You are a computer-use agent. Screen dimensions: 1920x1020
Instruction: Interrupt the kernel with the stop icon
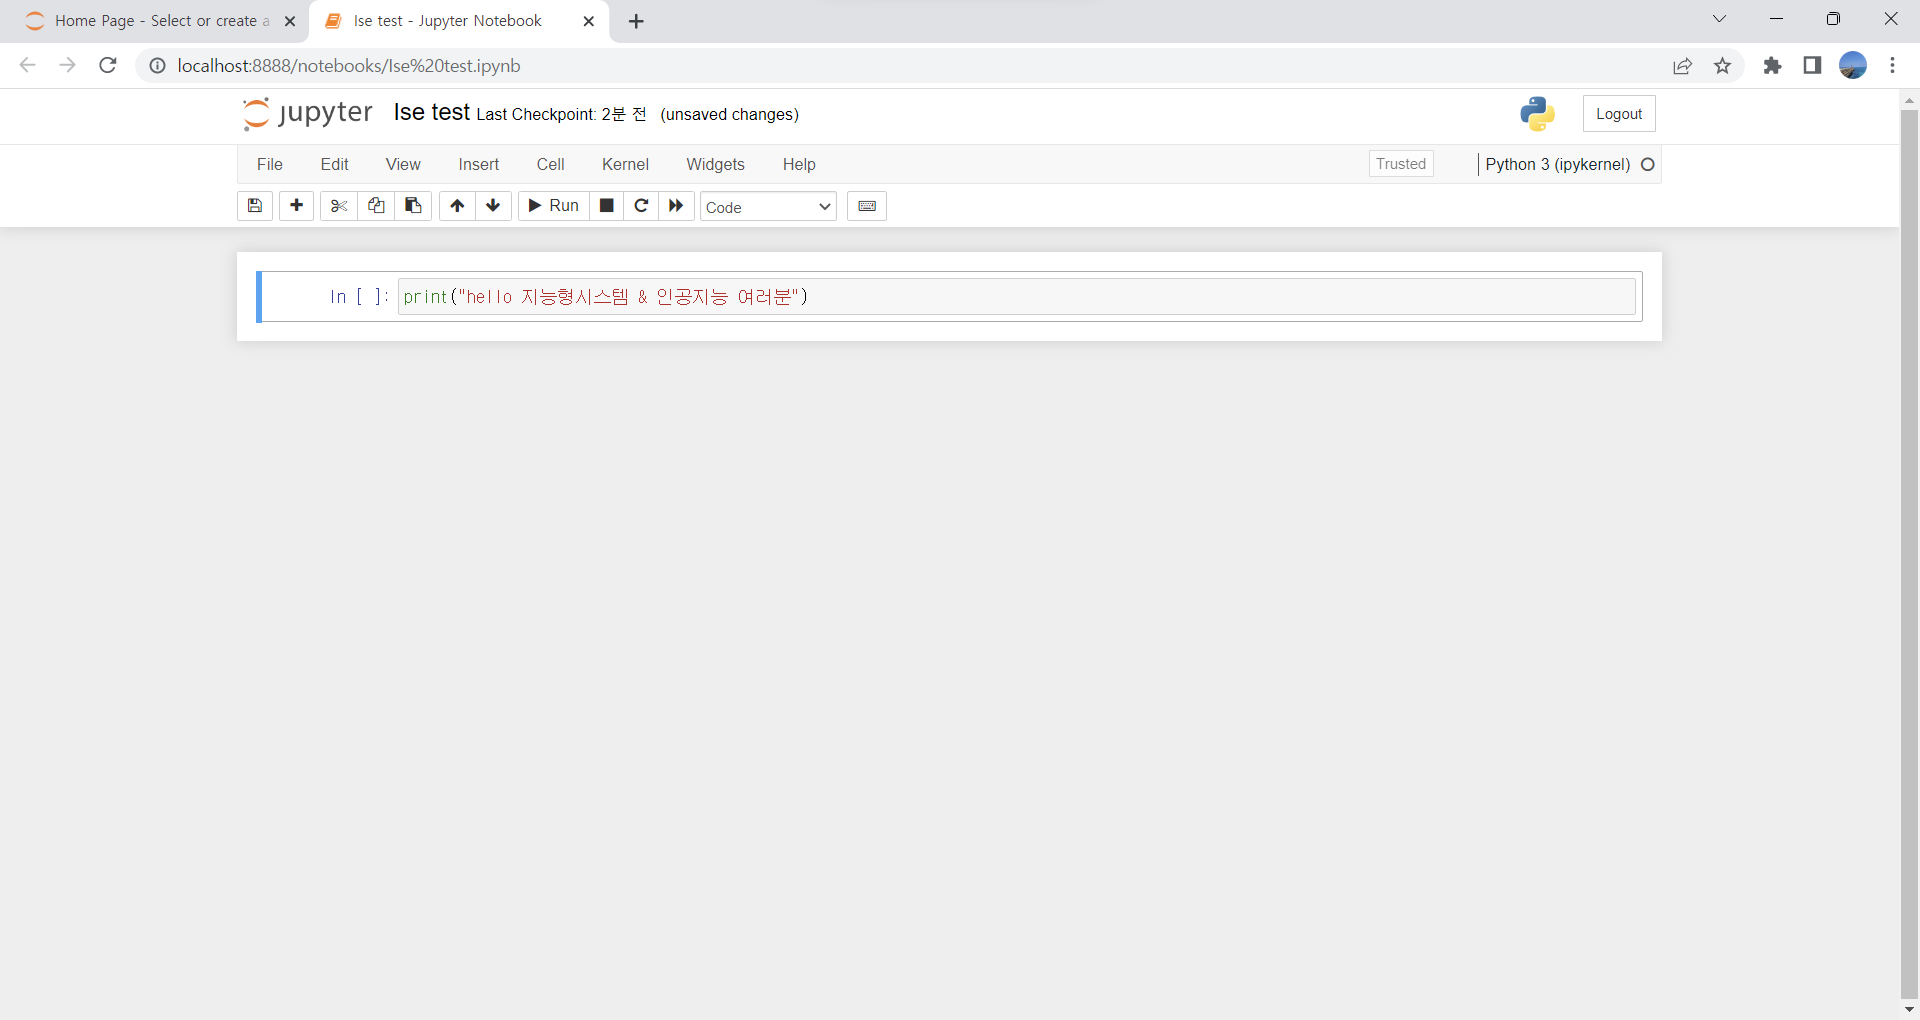point(606,206)
